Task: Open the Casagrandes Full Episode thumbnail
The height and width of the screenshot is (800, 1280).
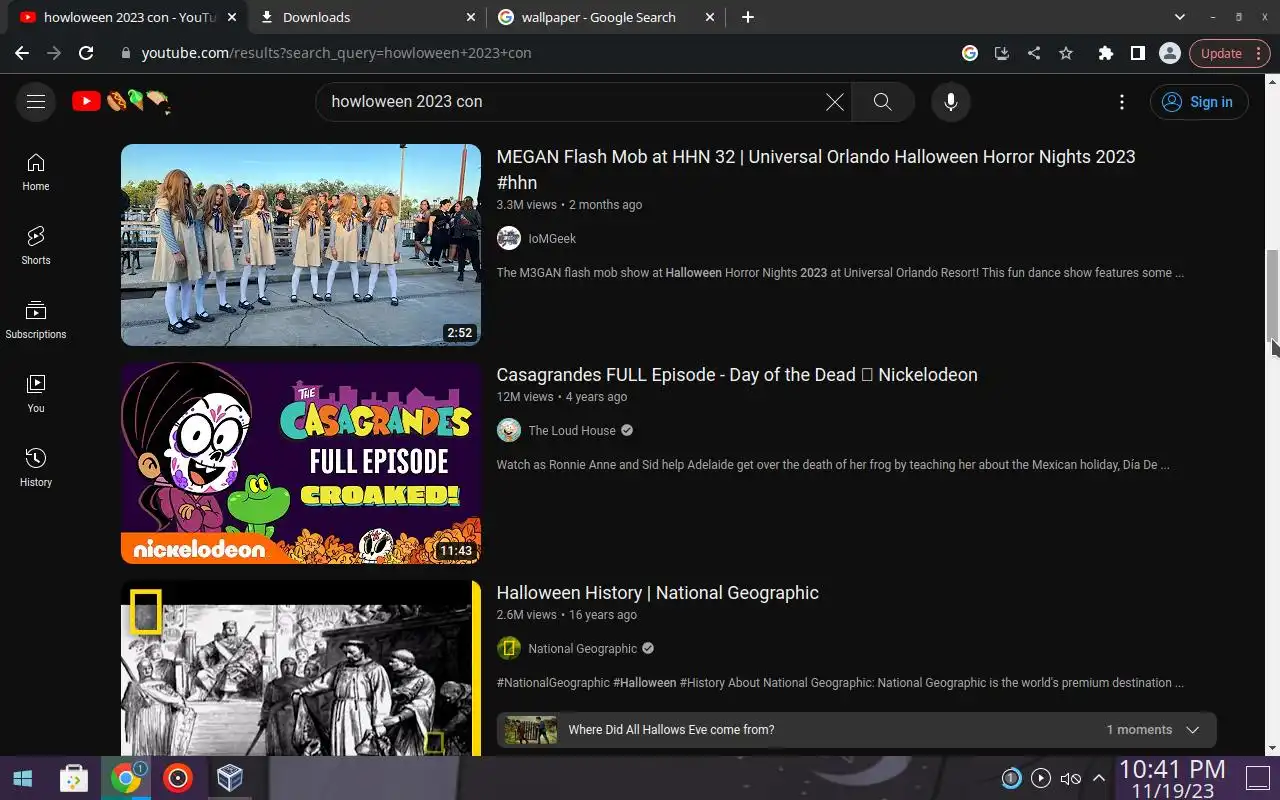Action: click(x=301, y=463)
